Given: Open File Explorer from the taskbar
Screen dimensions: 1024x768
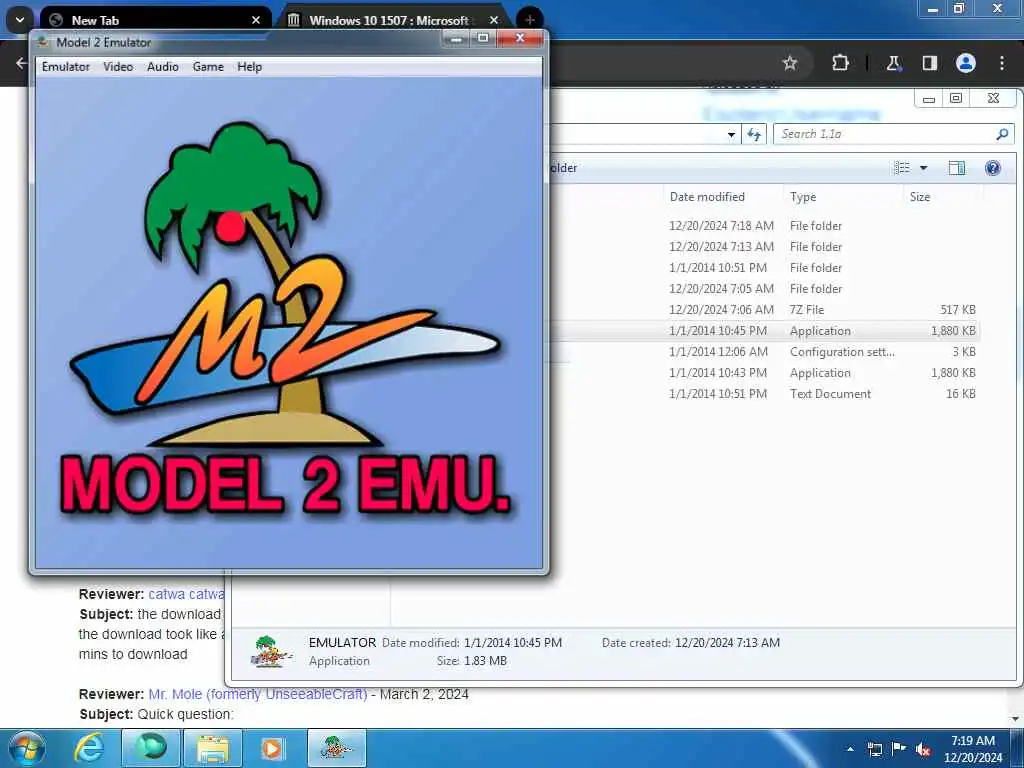Looking at the screenshot, I should [213, 748].
